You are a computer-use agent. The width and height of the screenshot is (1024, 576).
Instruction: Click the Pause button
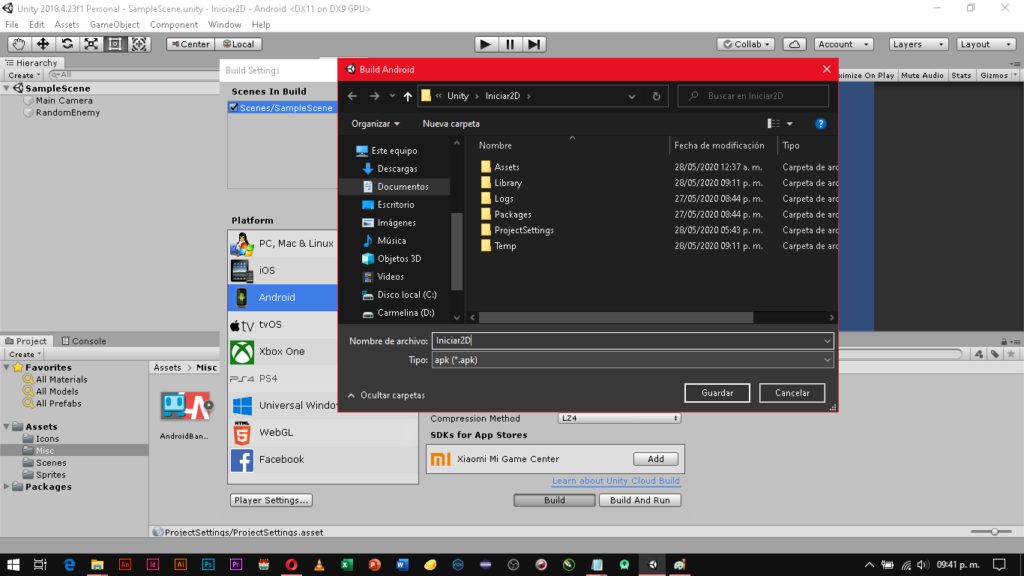(x=510, y=44)
